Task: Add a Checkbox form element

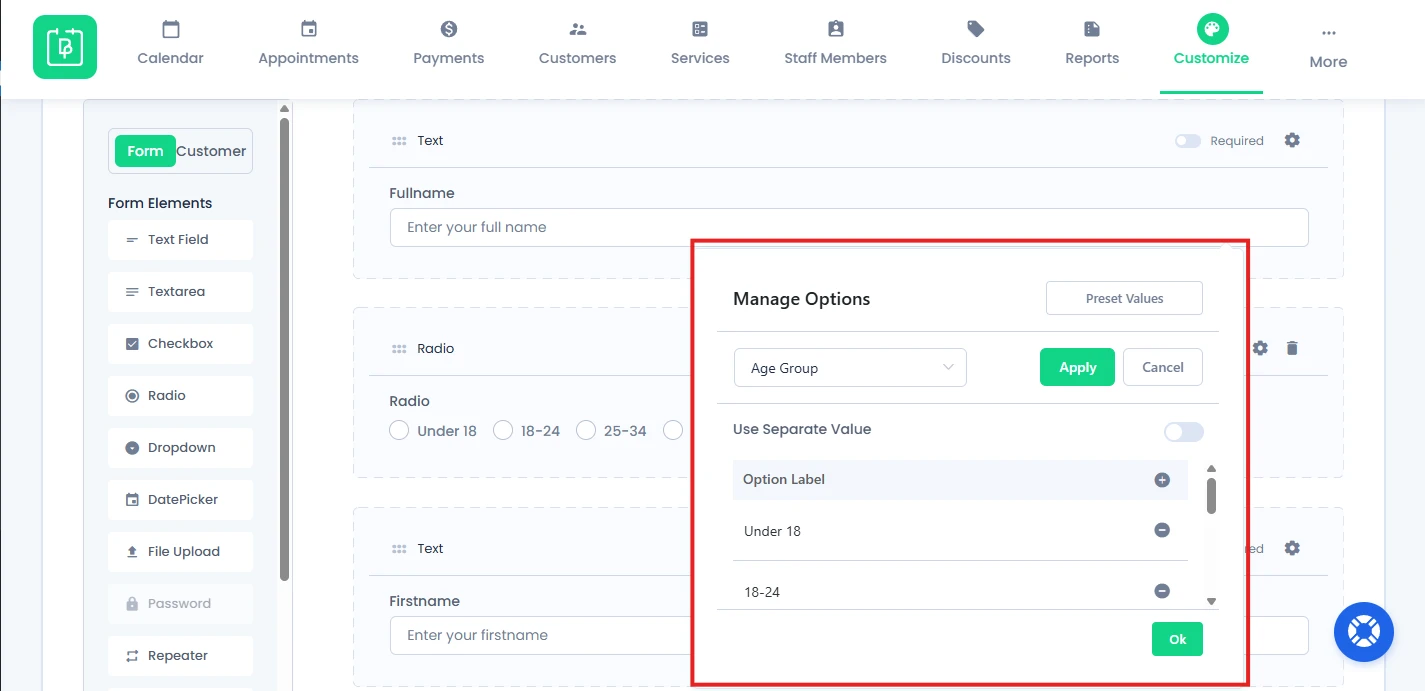Action: tap(180, 344)
